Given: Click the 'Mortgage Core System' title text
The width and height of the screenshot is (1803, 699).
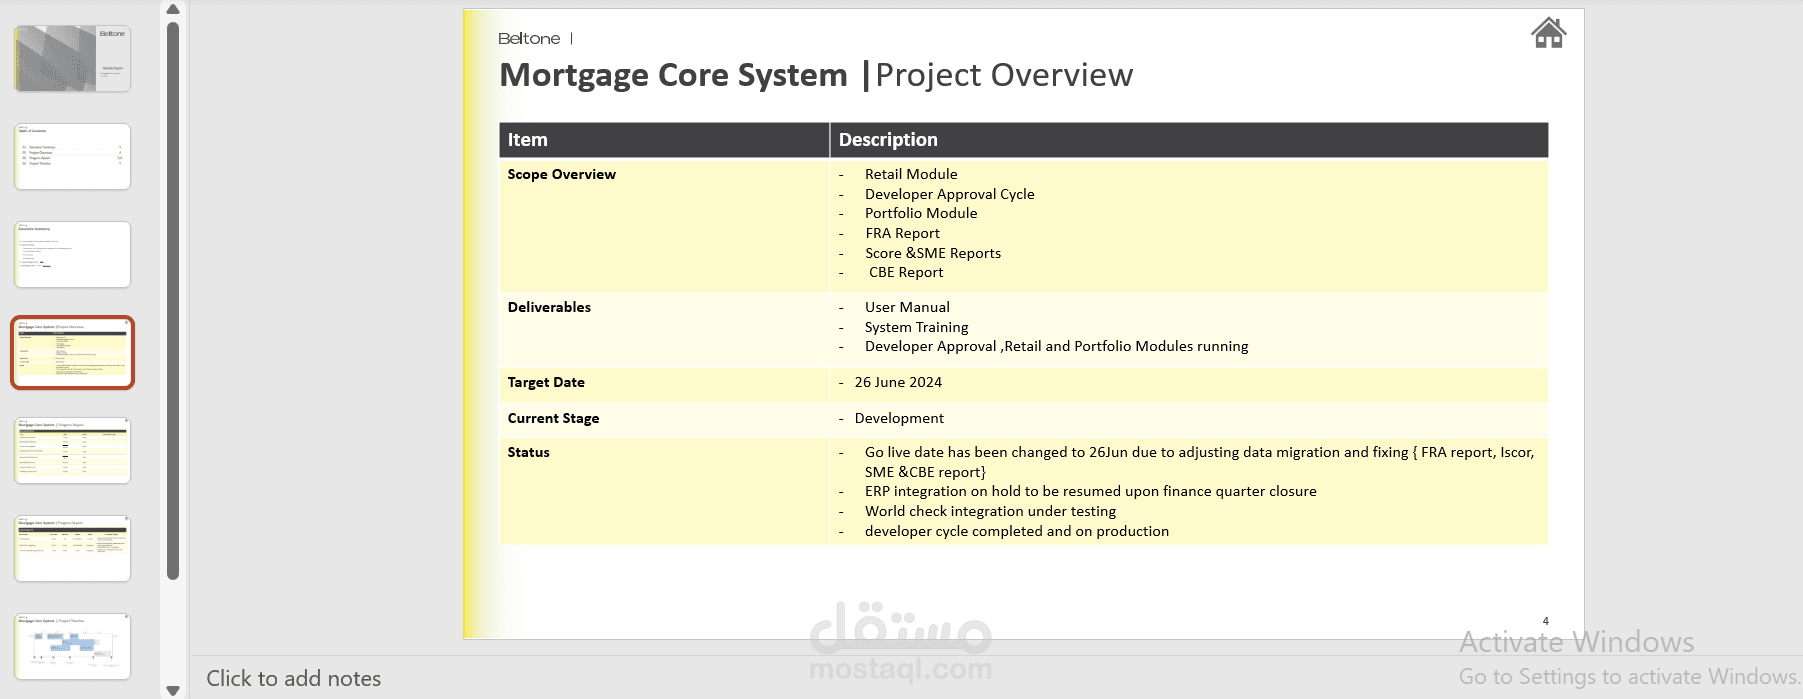Looking at the screenshot, I should [673, 75].
